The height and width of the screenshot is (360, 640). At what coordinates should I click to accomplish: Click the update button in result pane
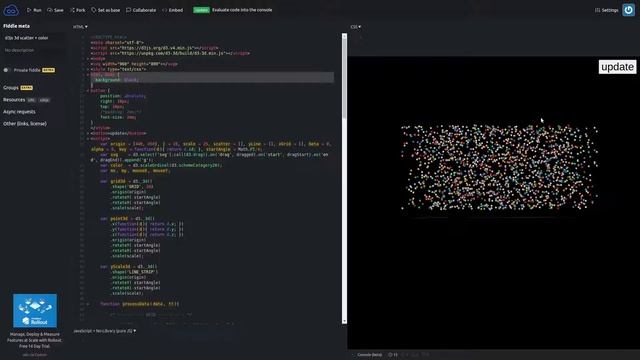coord(617,67)
